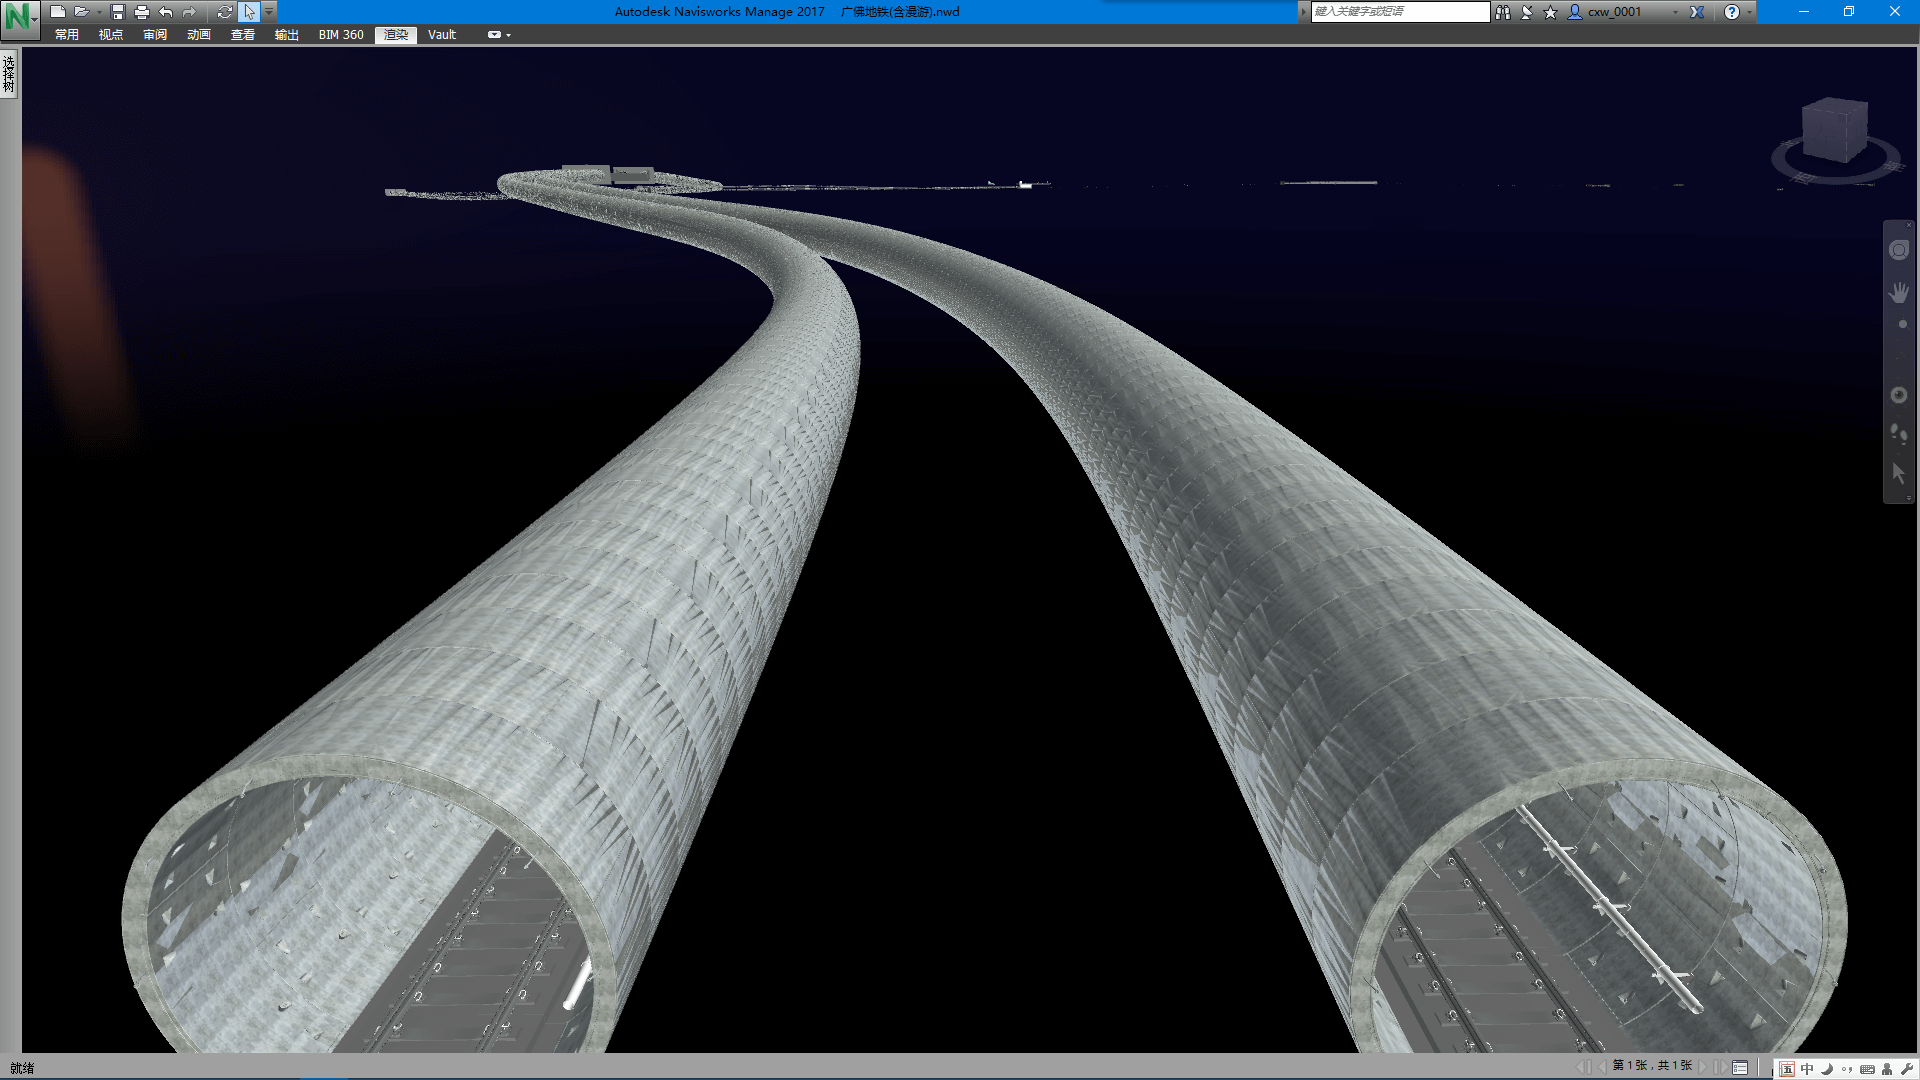Toggle half/full width moon icon
The image size is (1920, 1080).
coord(1827,1069)
